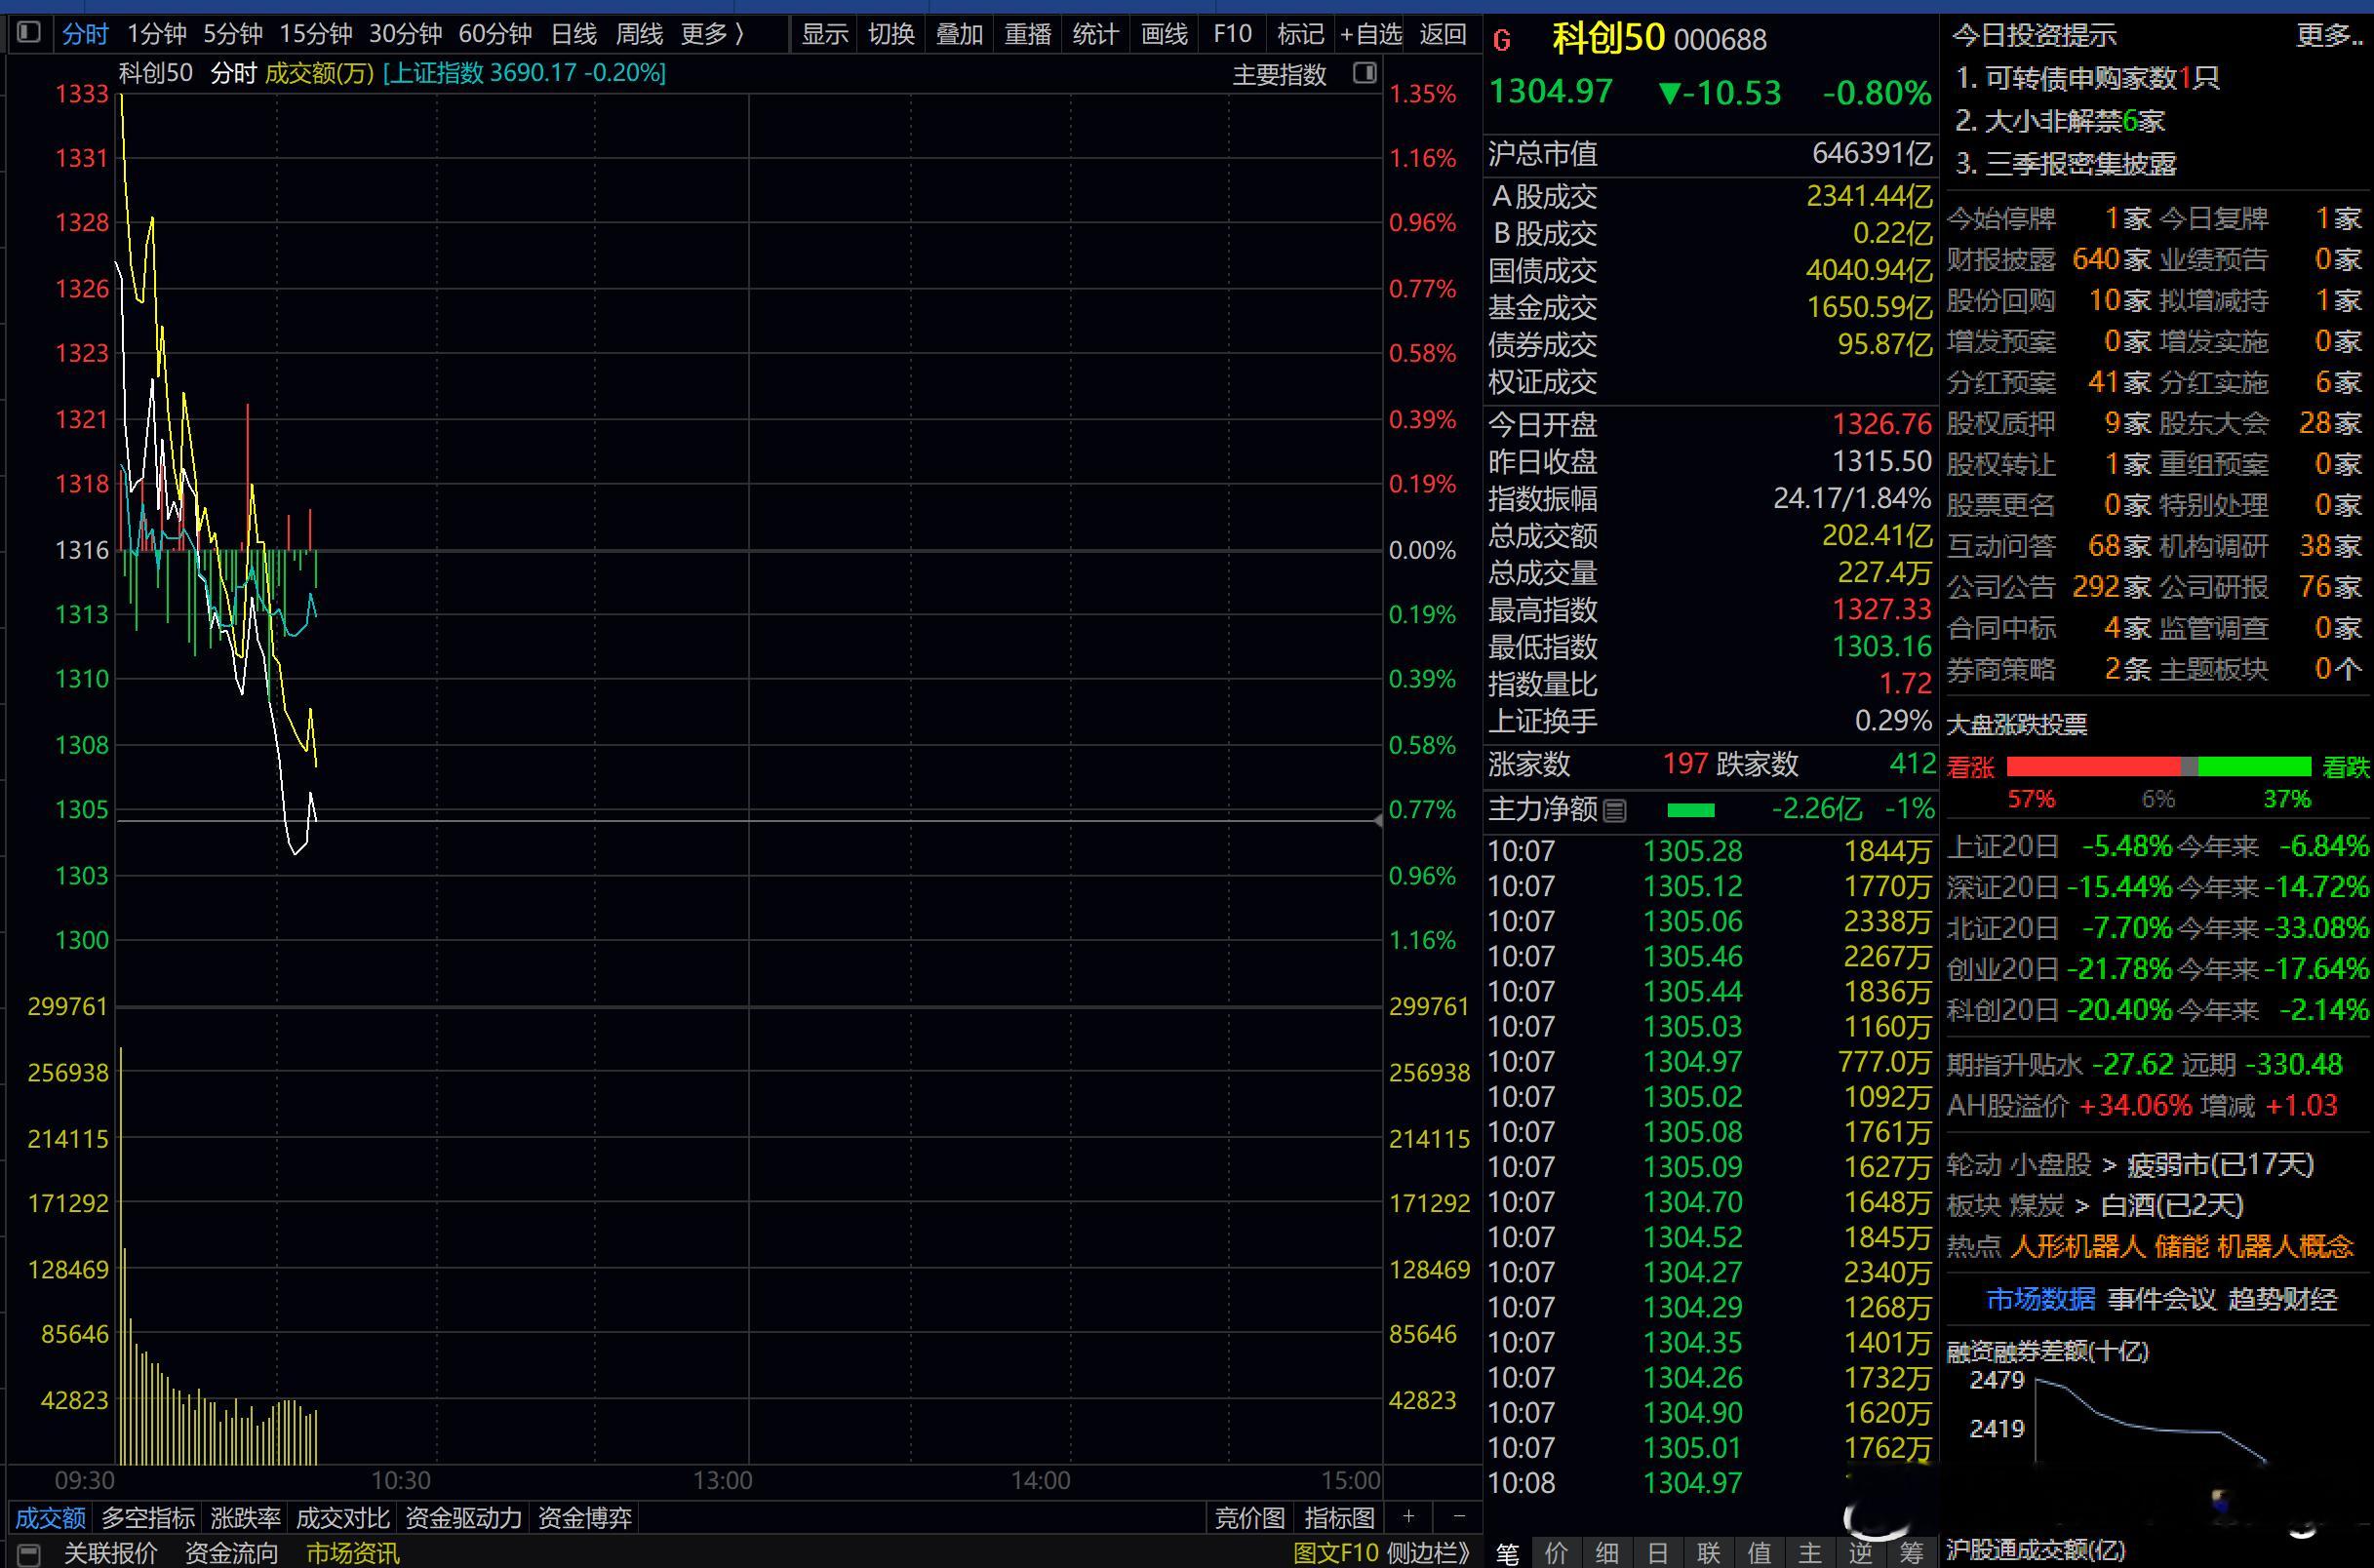Click the 返回 button
Screen dimensions: 2374x1568
(1442, 34)
